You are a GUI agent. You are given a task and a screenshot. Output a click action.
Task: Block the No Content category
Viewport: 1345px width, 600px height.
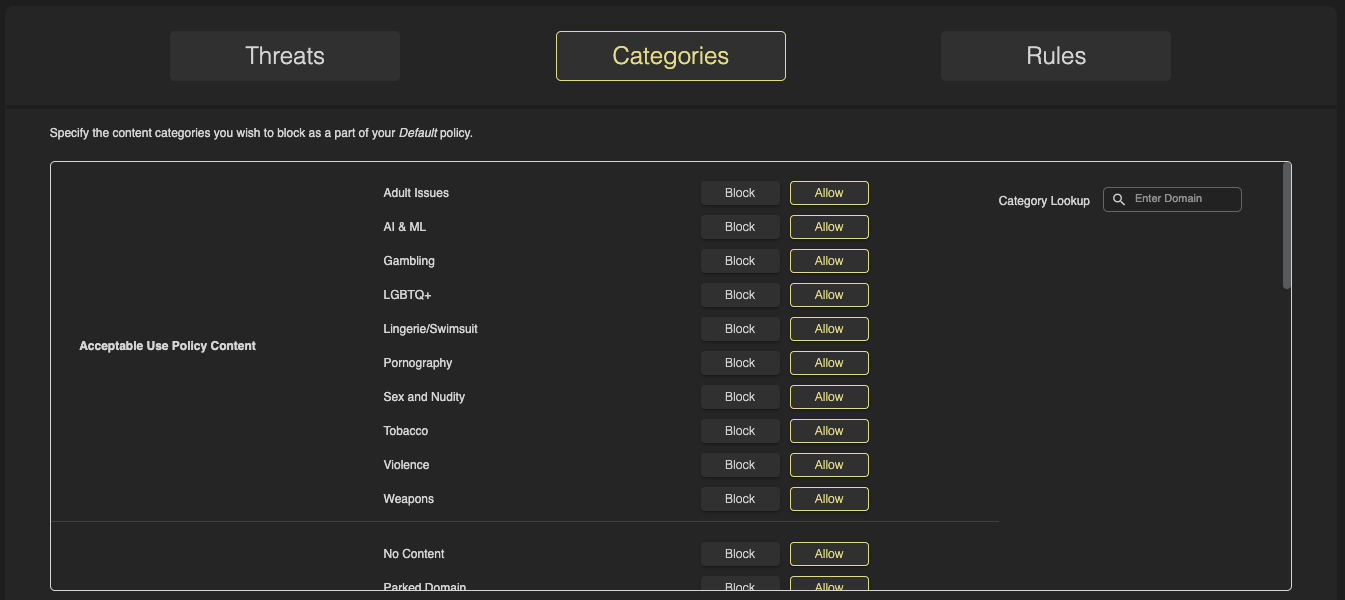point(739,554)
